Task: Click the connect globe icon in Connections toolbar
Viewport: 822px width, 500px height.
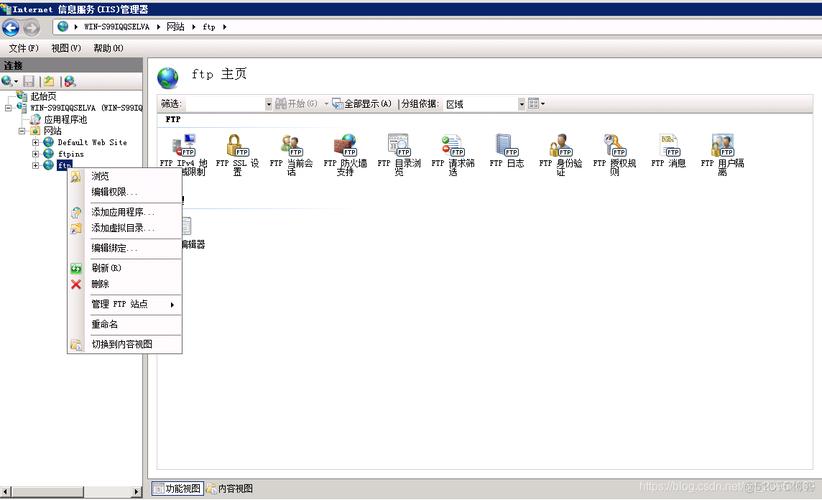Action: coord(7,81)
